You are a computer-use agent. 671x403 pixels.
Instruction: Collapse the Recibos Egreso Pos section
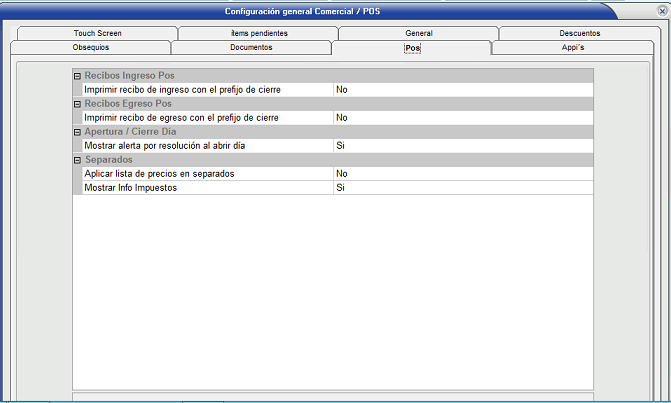77,104
